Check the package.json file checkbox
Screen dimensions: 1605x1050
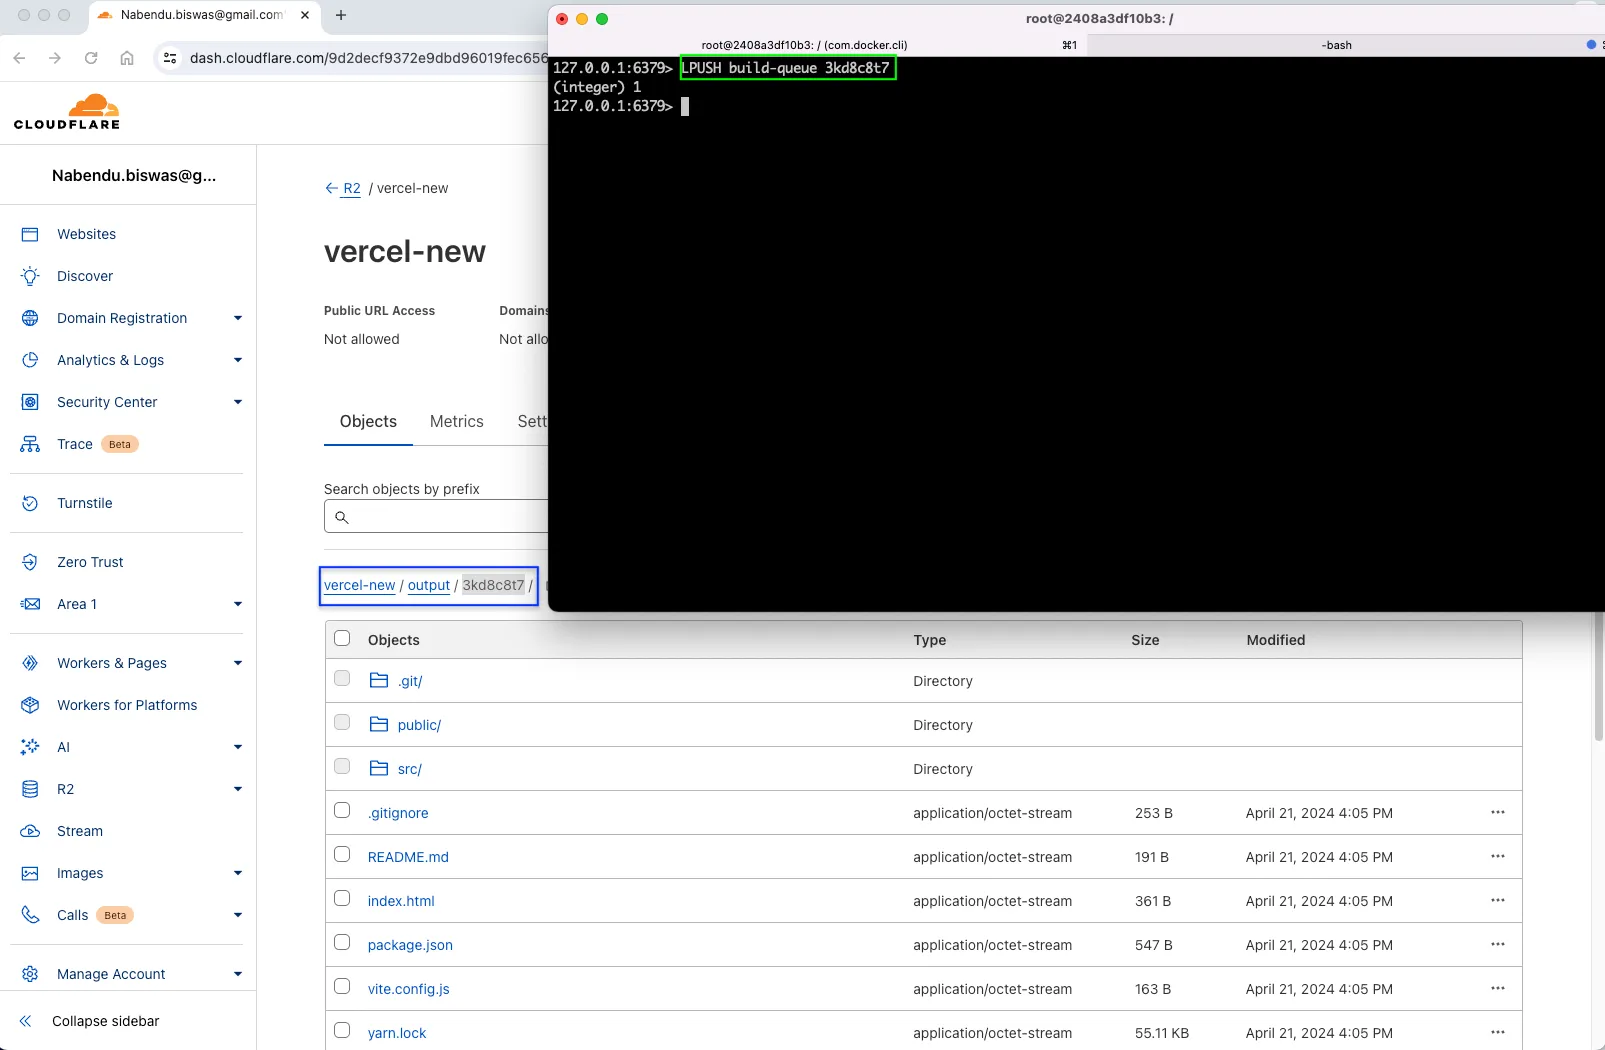342,942
